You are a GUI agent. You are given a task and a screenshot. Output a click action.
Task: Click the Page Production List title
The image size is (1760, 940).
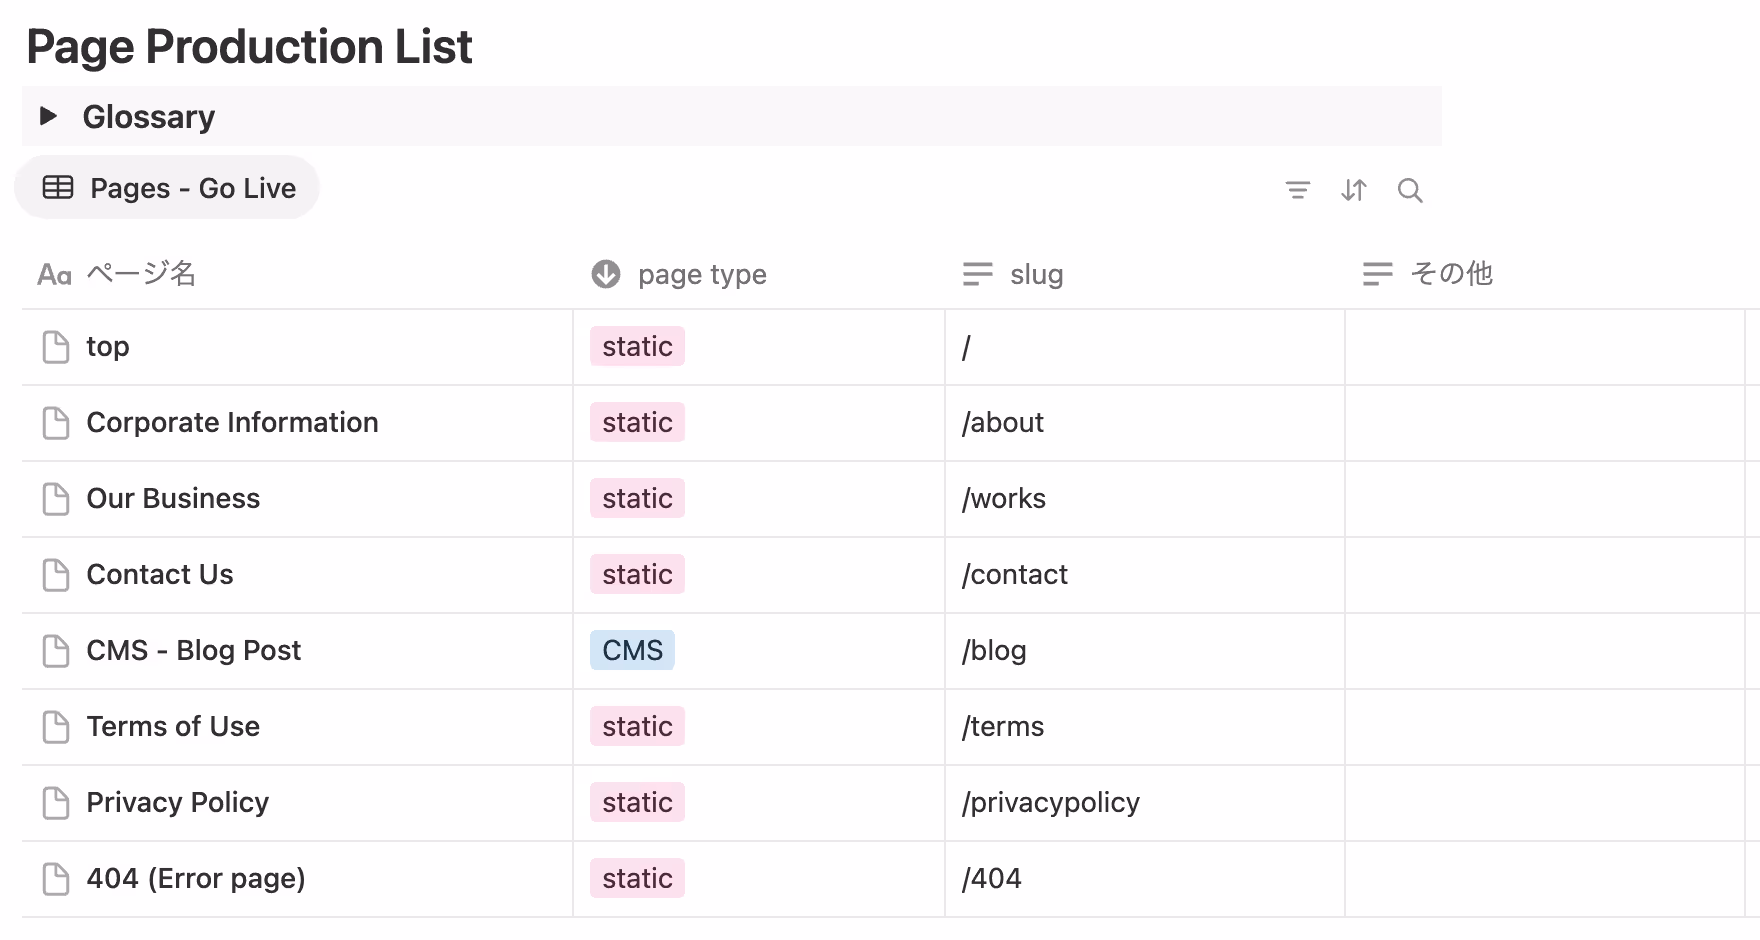[249, 46]
